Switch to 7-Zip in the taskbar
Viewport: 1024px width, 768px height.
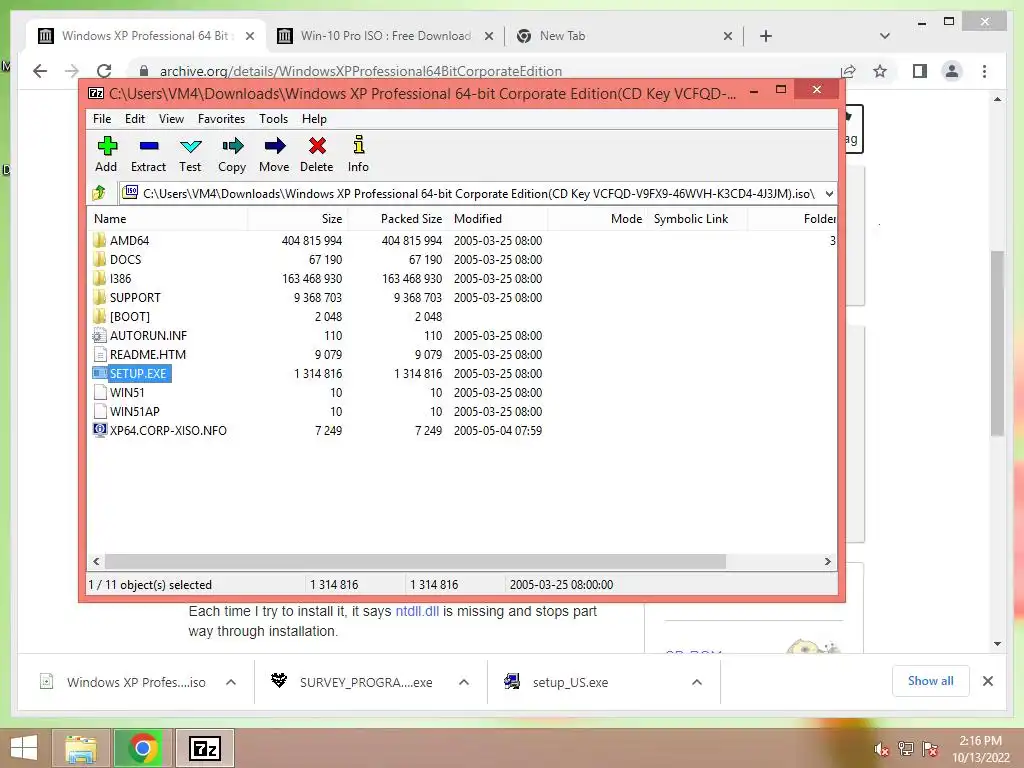tap(205, 748)
